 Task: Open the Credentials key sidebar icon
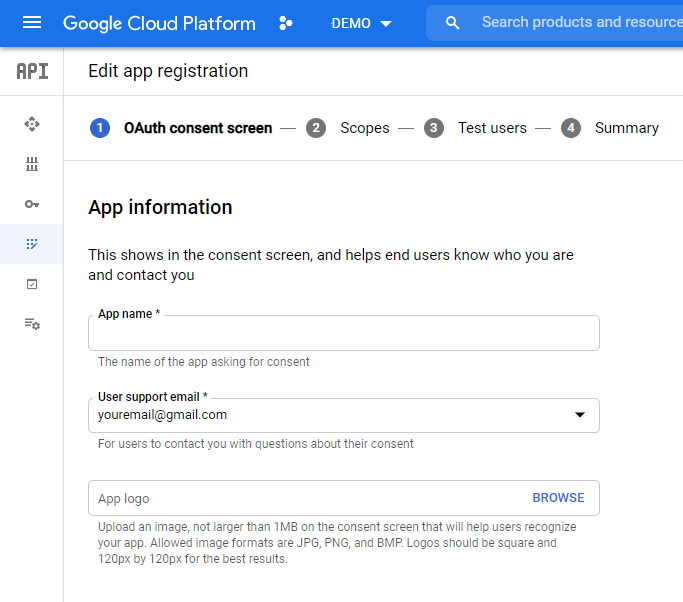32,204
